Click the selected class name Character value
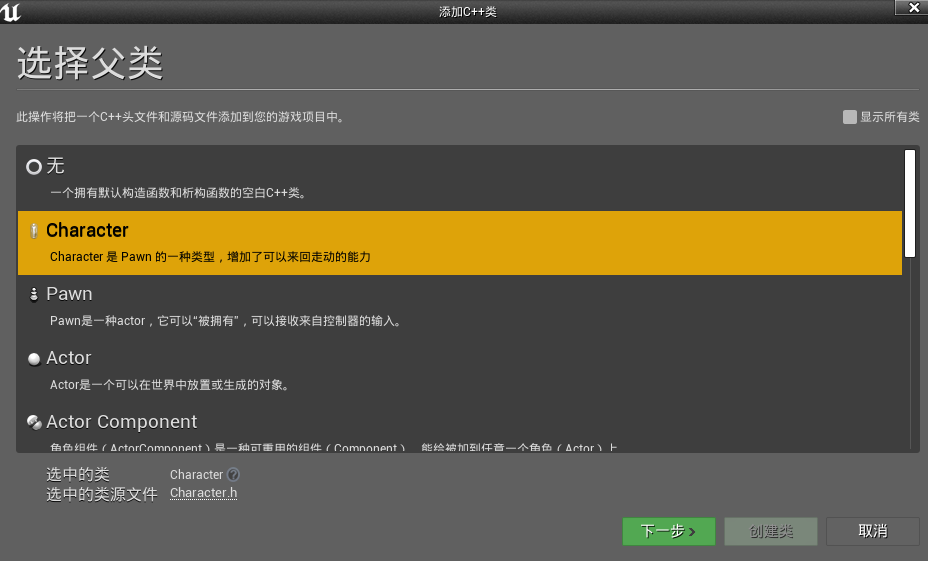 click(196, 475)
